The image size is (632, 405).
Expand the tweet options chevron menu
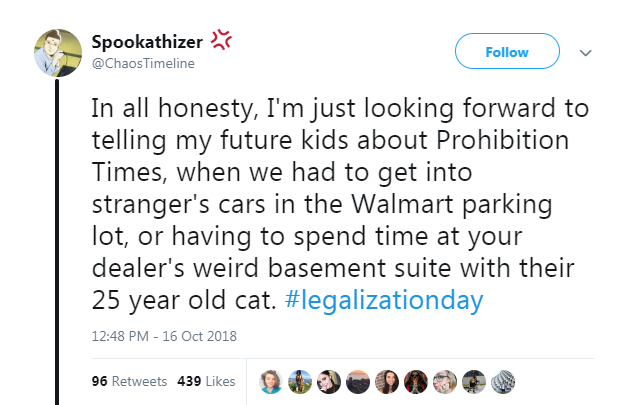[586, 52]
